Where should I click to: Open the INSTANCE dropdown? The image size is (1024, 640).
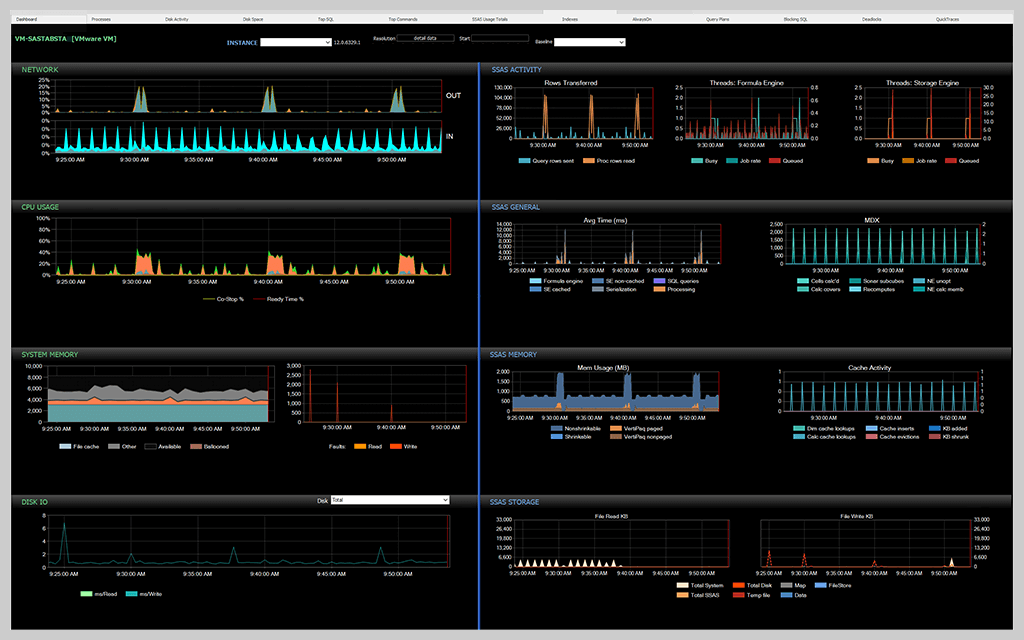[x=296, y=42]
